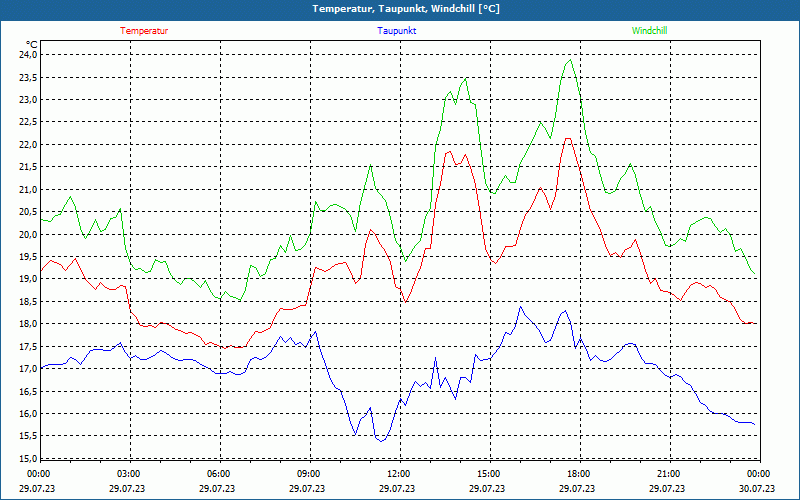800x500 pixels.
Task: Select the green Windchill legend label
Action: pyautogui.click(x=649, y=31)
